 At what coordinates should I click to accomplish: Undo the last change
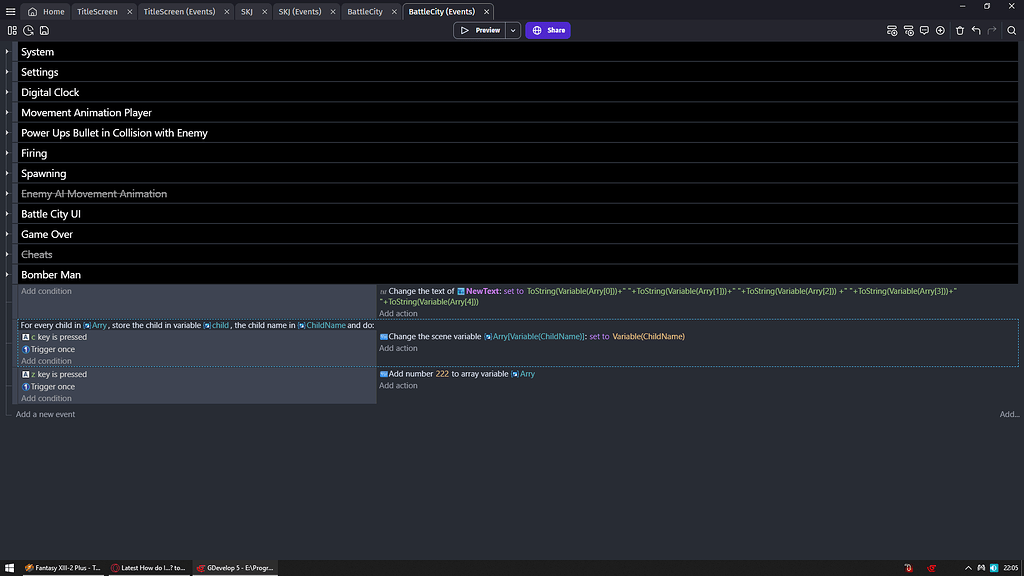click(x=975, y=30)
